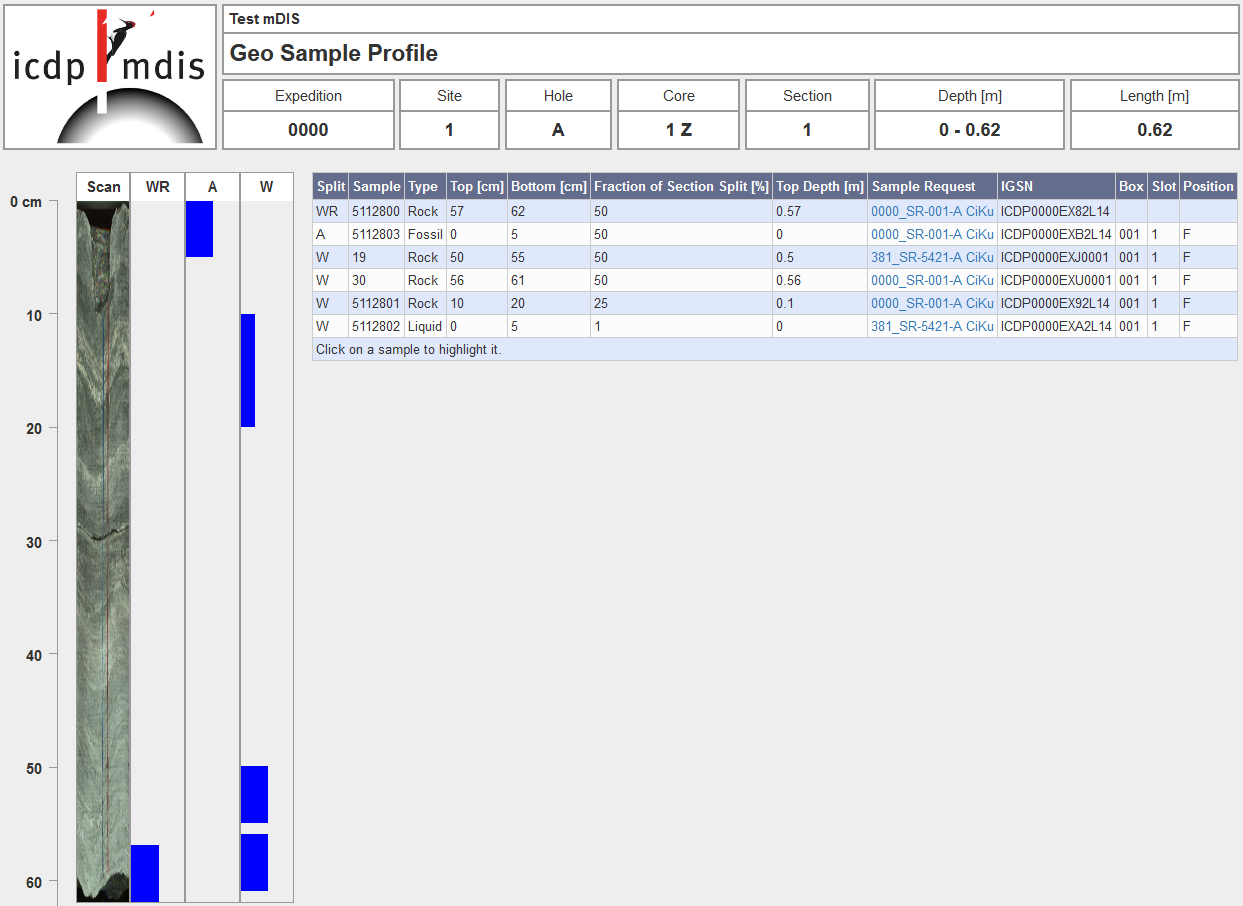Select the WR column header
Image resolution: width=1243 pixels, height=906 pixels.
pos(156,186)
